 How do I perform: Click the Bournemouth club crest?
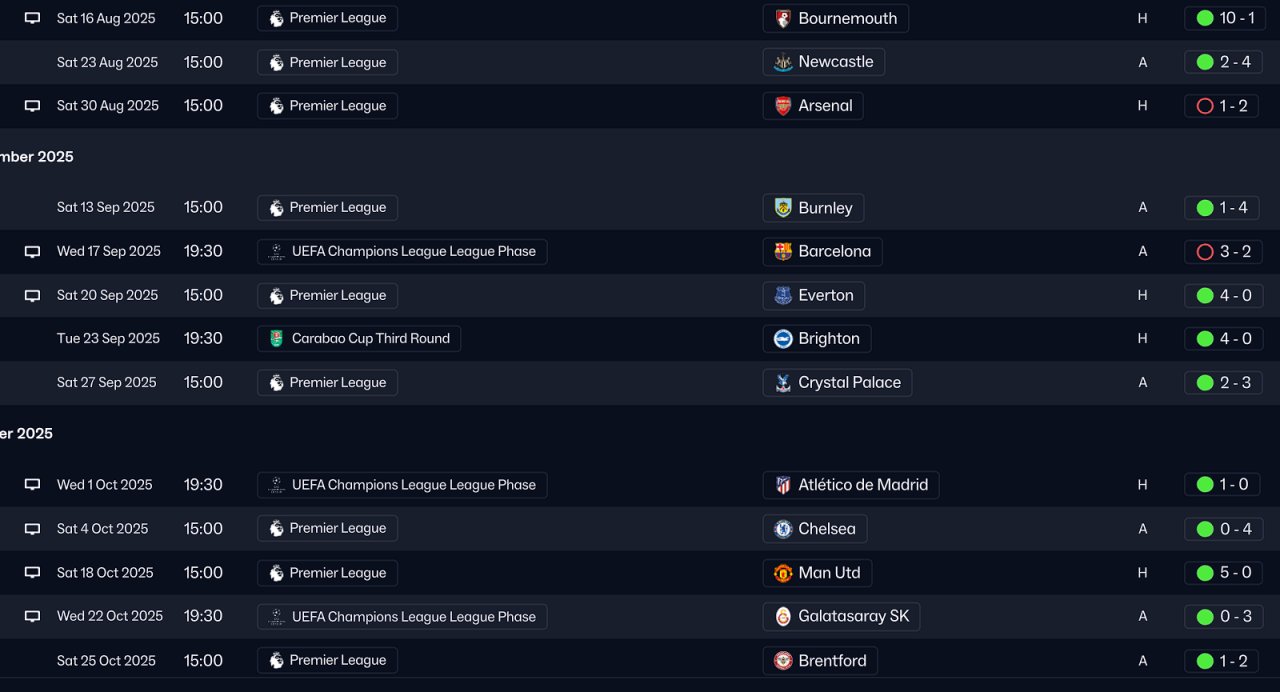(784, 18)
